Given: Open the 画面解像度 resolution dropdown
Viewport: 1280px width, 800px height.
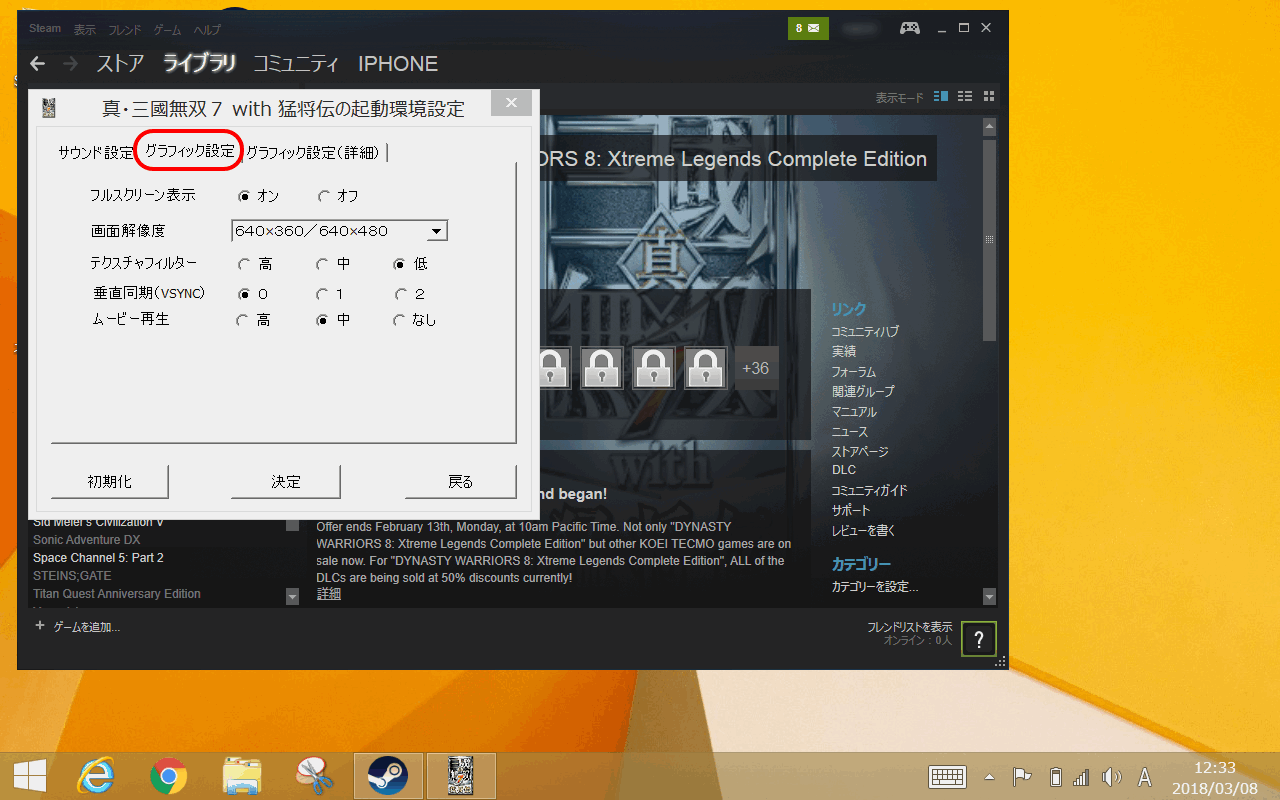Looking at the screenshot, I should click(x=436, y=232).
